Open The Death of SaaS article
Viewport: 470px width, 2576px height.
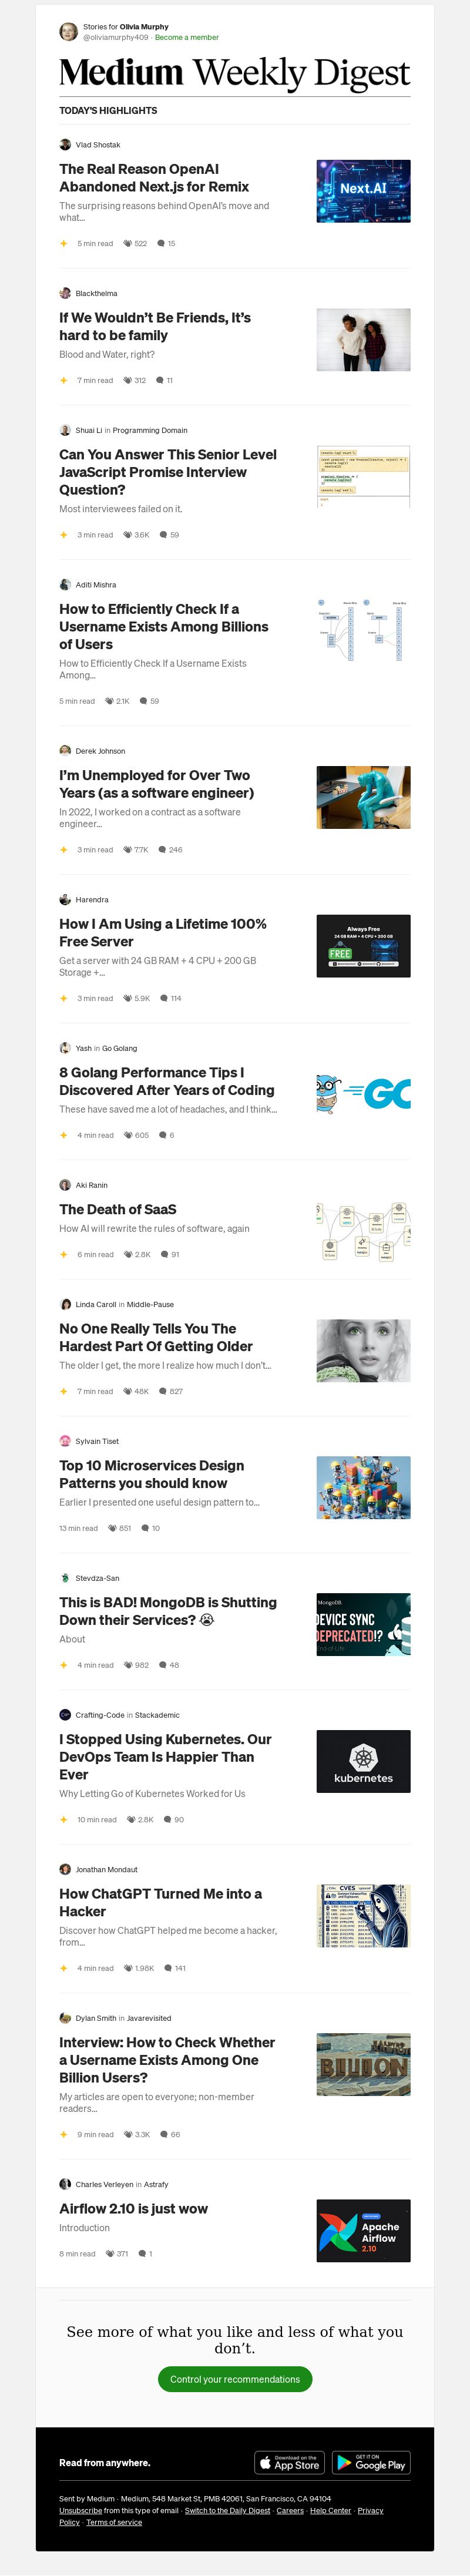(118, 1209)
